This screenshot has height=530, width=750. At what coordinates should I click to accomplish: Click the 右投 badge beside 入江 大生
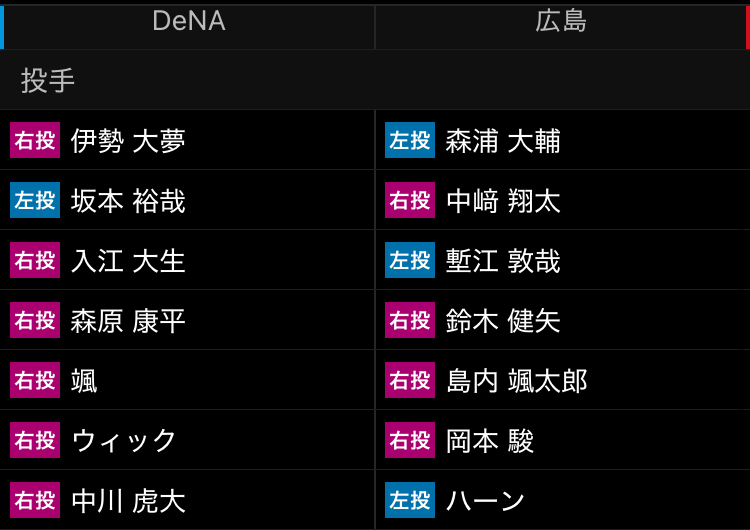pyautogui.click(x=35, y=260)
